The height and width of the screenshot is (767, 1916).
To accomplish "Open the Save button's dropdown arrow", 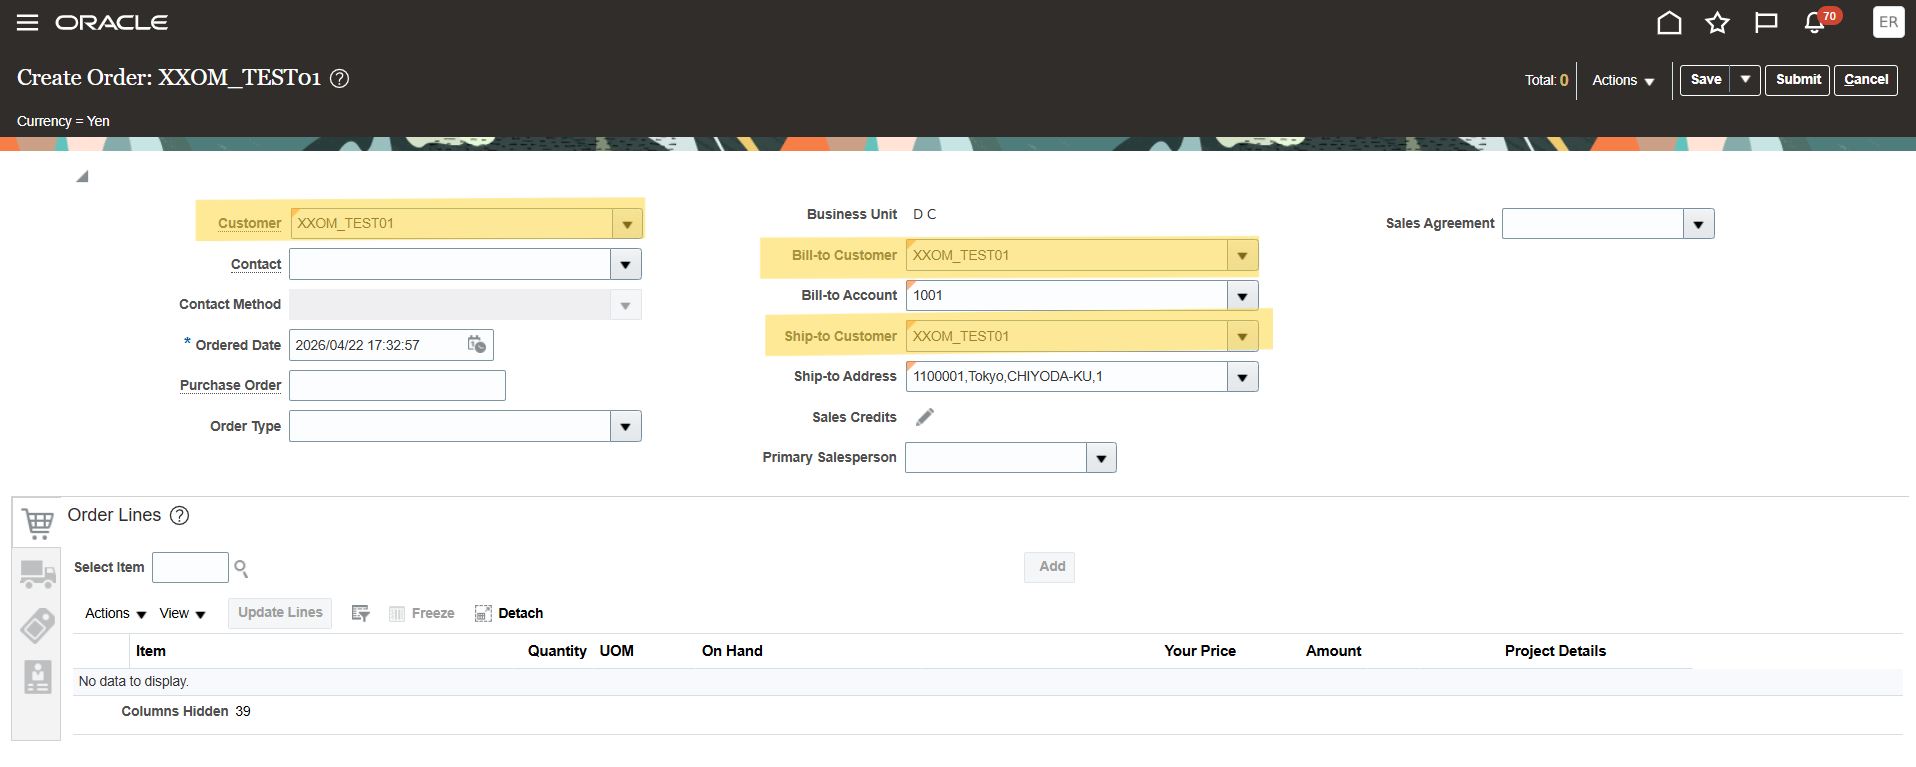I will (x=1745, y=80).
